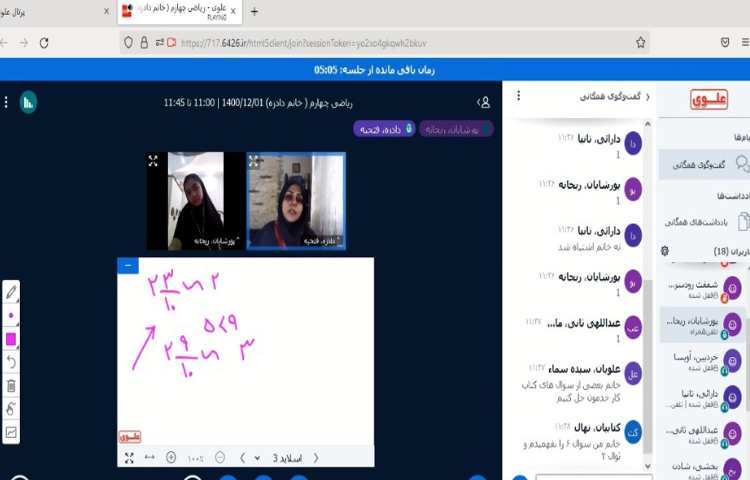Make the presentation fullscreen

[x=129, y=458]
